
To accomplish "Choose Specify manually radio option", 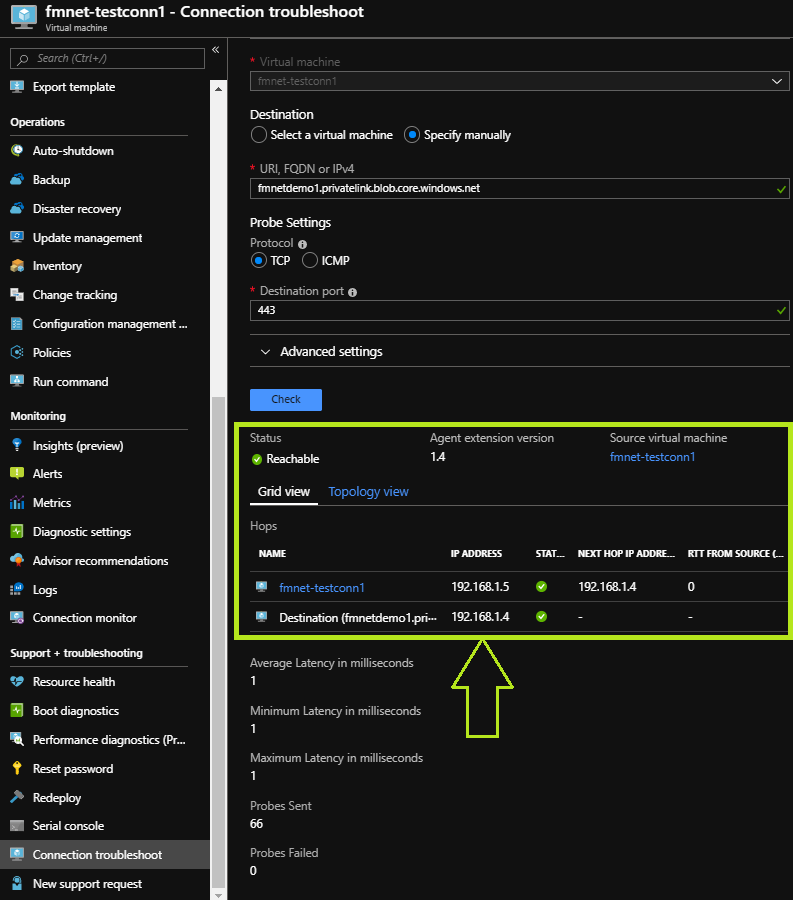I will [x=411, y=135].
